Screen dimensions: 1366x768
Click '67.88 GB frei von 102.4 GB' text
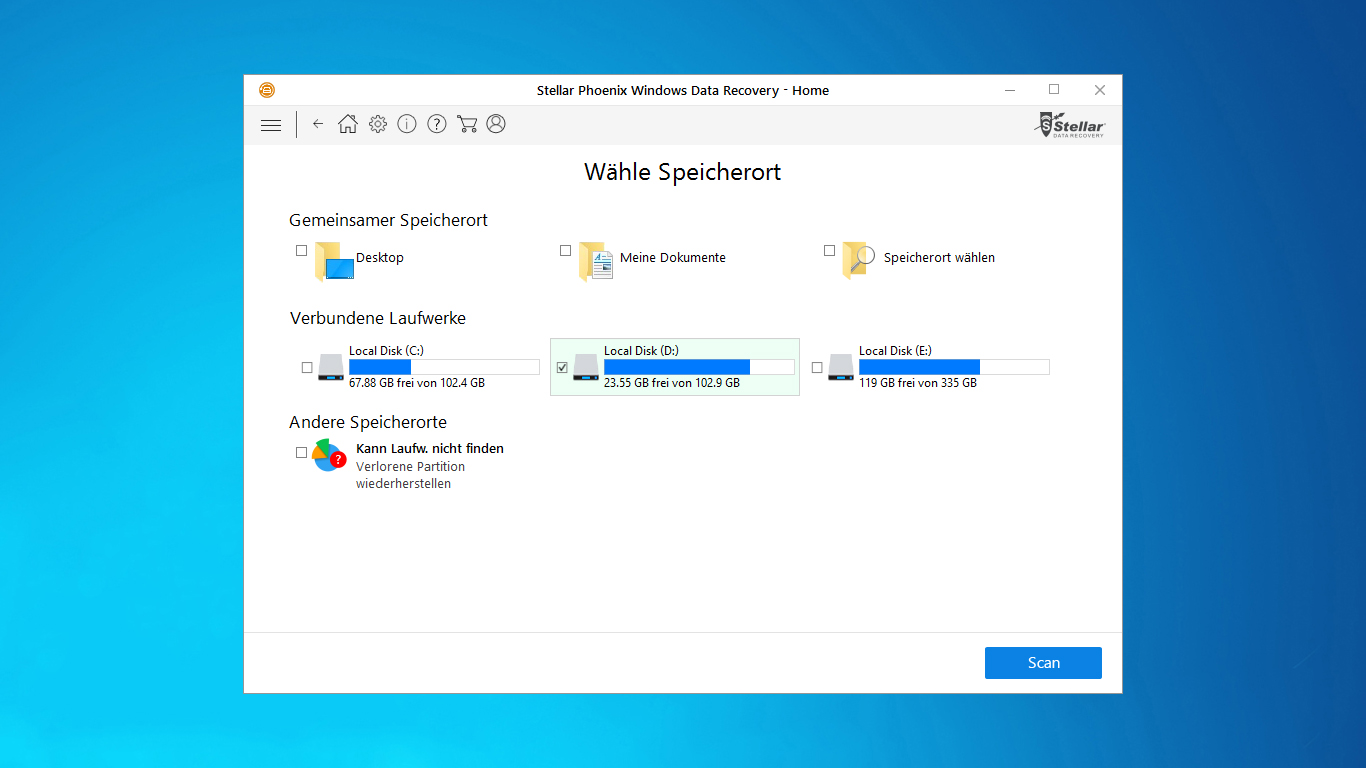click(417, 383)
